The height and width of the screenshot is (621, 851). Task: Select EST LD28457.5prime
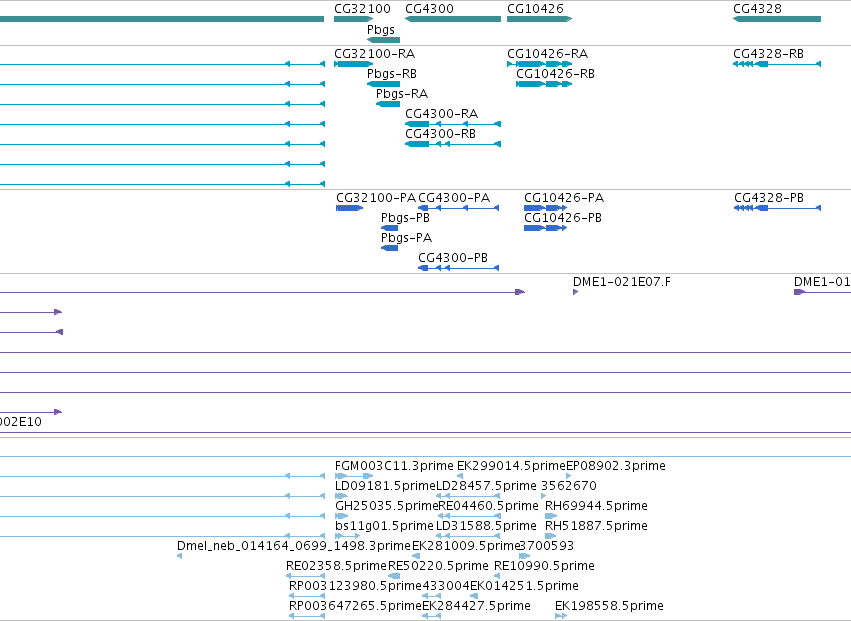pos(486,486)
